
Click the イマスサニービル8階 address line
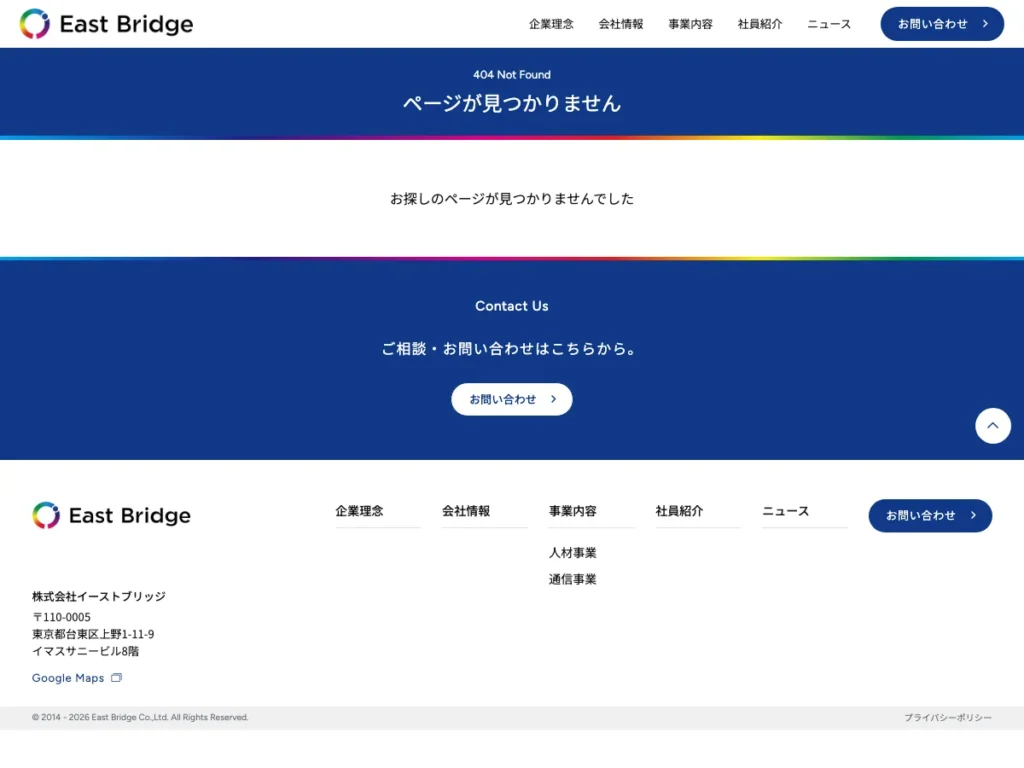click(86, 651)
